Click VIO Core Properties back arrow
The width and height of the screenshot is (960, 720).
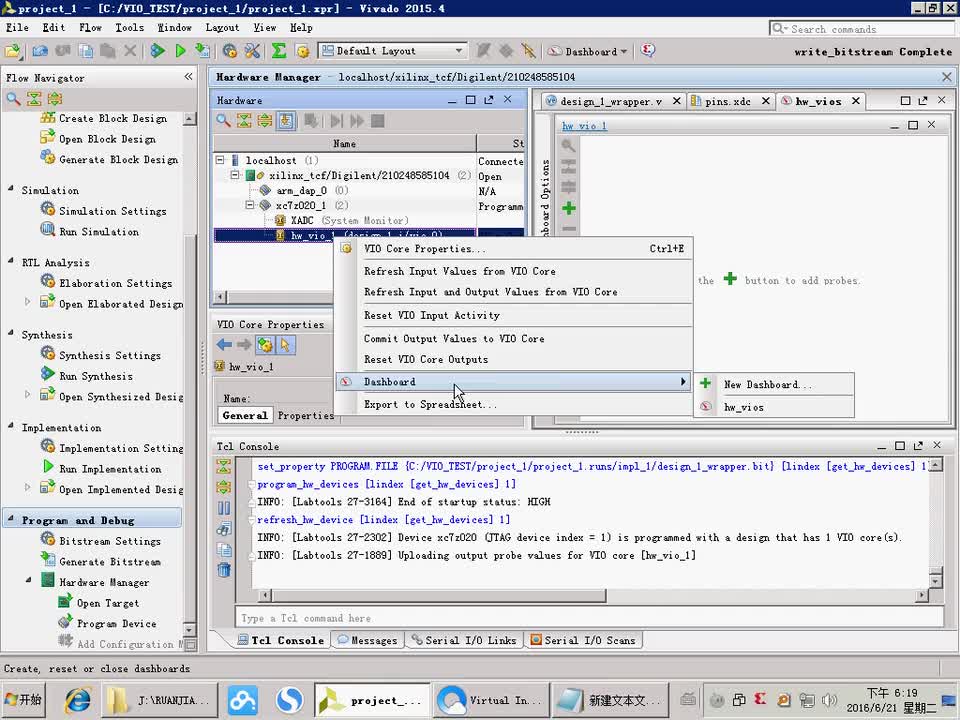point(224,345)
